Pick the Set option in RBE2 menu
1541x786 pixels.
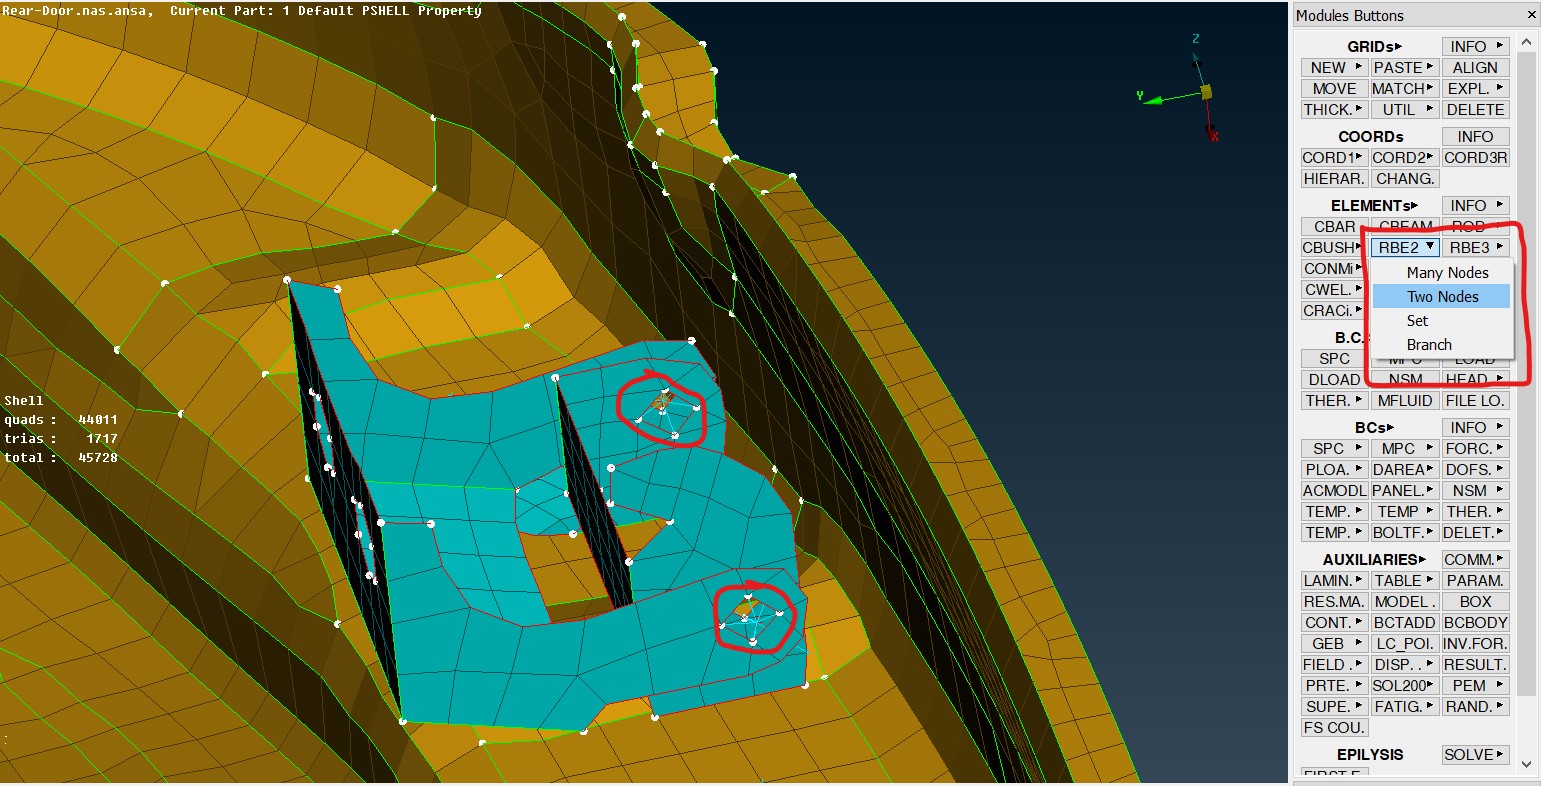(x=1417, y=320)
